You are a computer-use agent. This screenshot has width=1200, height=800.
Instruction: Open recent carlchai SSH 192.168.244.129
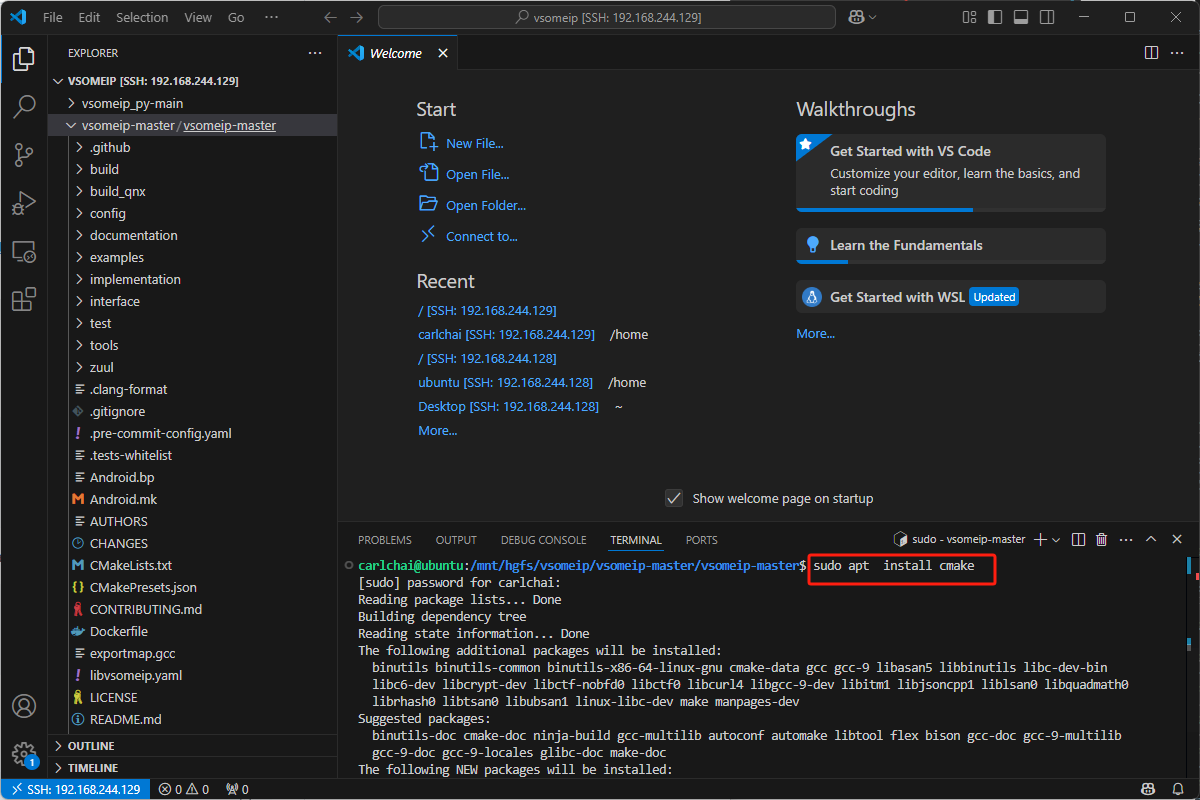[x=506, y=334]
